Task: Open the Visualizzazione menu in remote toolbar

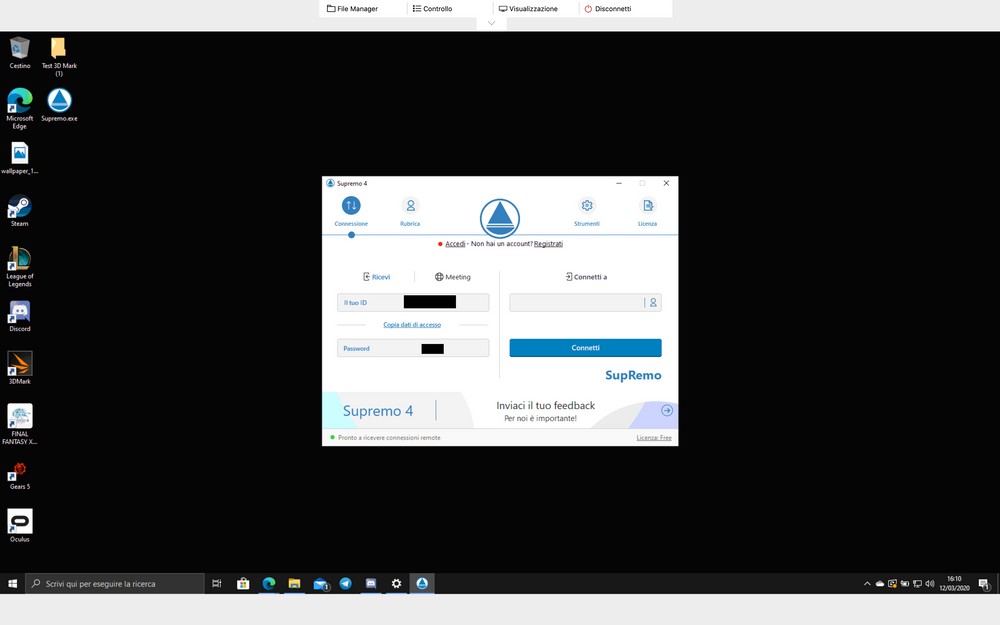Action: [528, 9]
